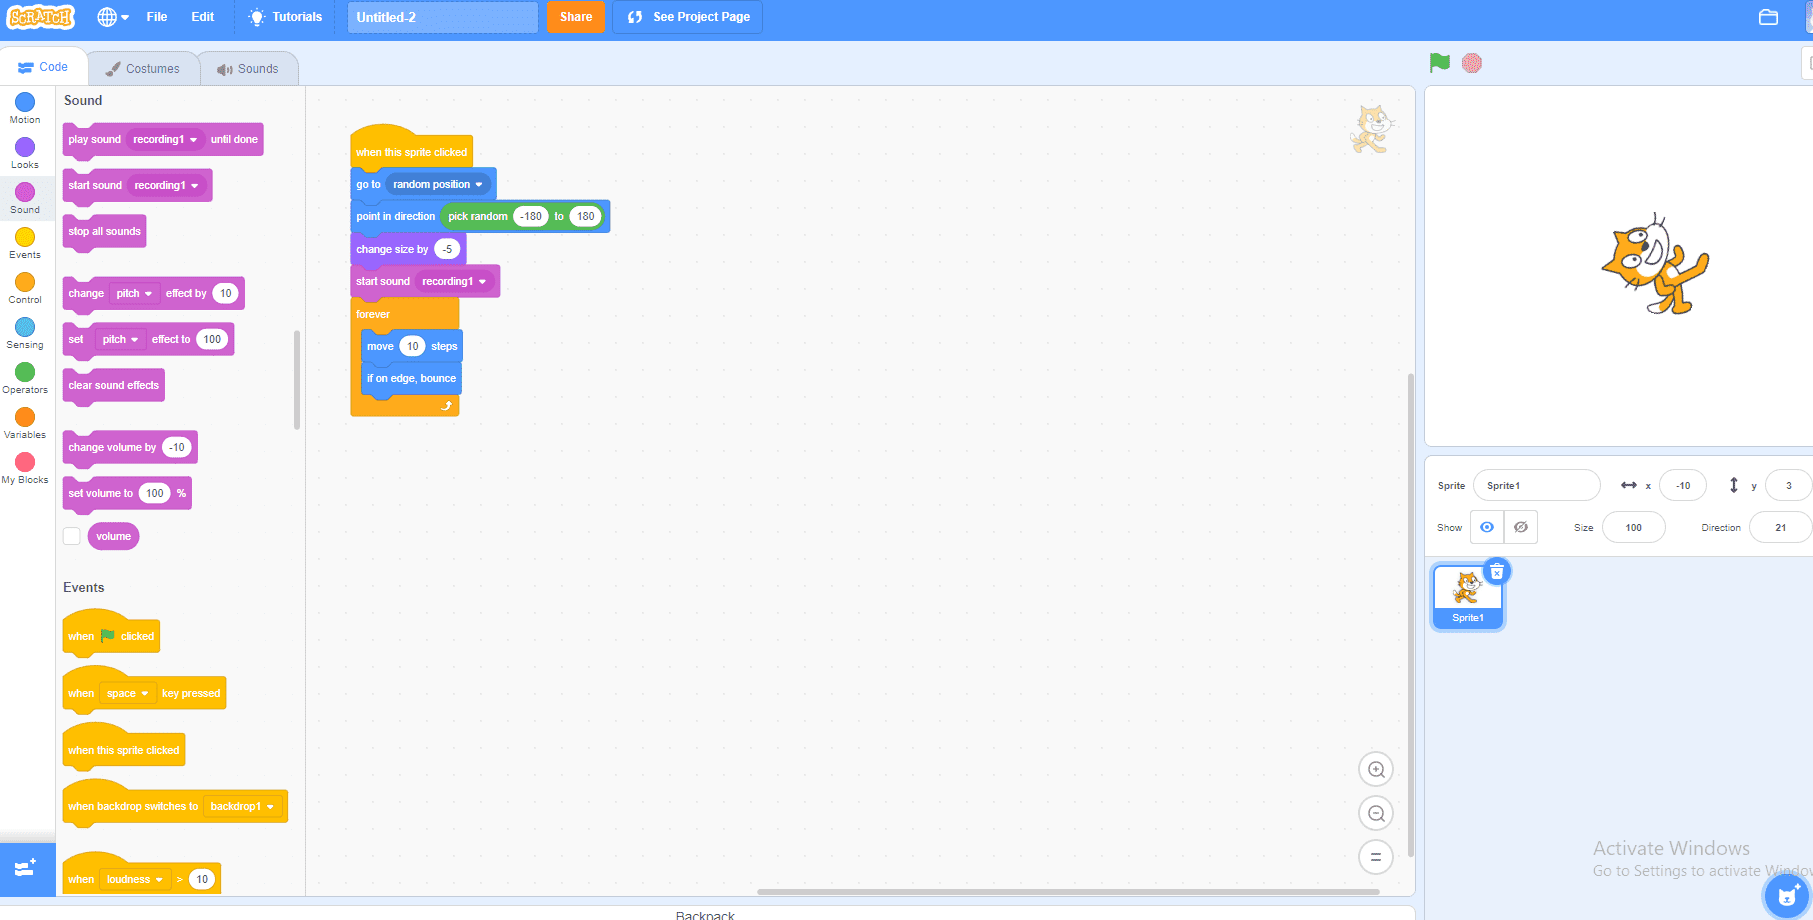Click the Share button
This screenshot has height=920, width=1813.
point(576,17)
